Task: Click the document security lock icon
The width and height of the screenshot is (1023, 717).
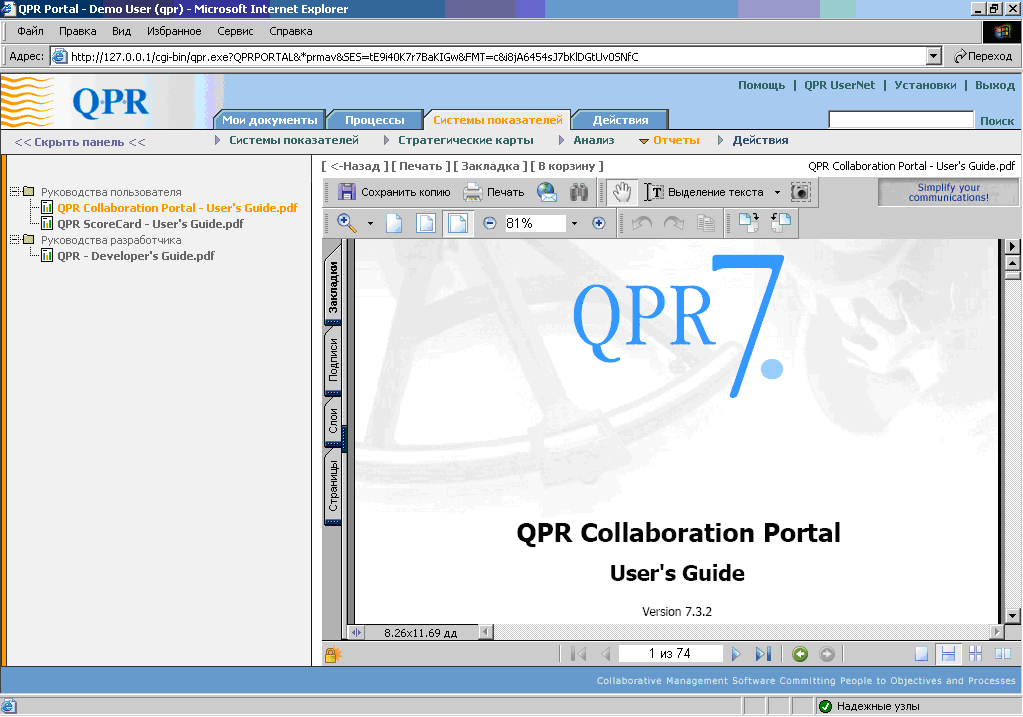Action: 333,654
